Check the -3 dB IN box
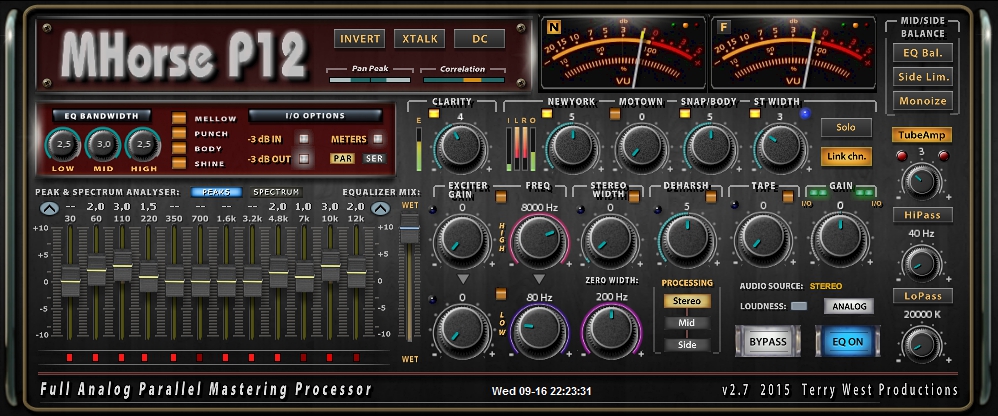Viewport: 998px width, 416px height. [x=304, y=139]
